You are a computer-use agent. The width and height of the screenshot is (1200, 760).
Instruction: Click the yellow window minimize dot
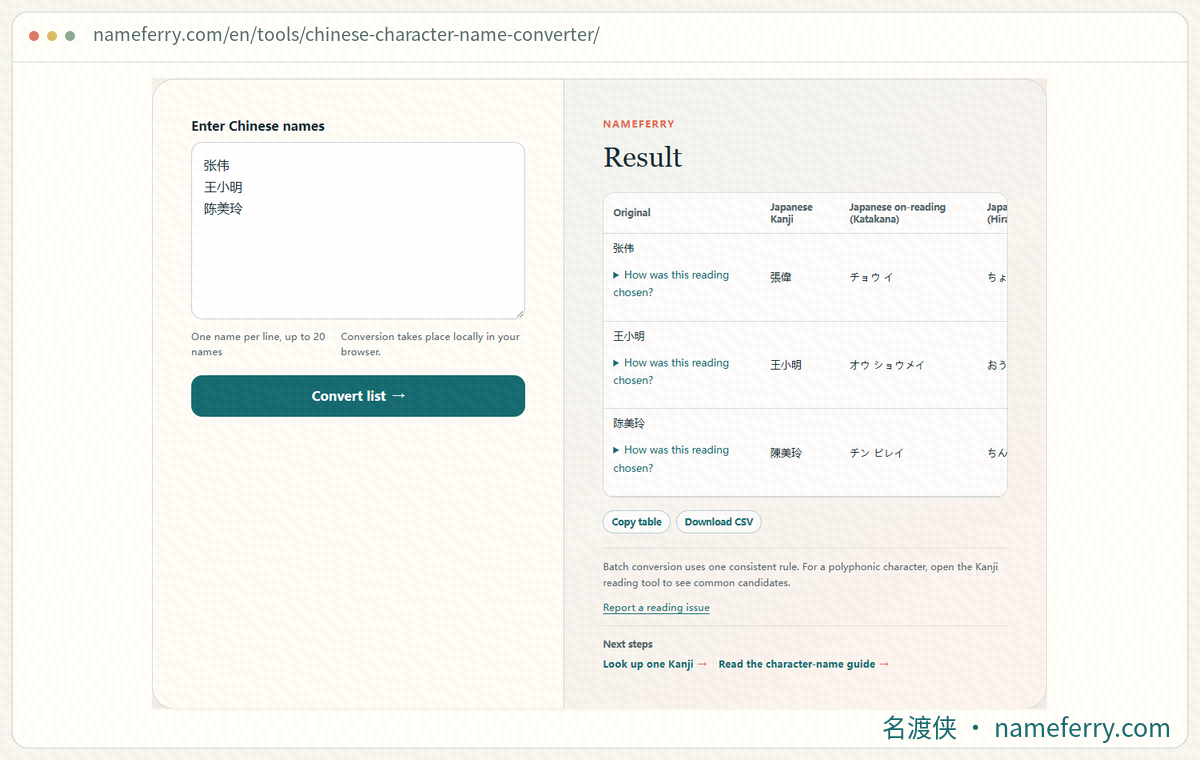pyautogui.click(x=52, y=36)
